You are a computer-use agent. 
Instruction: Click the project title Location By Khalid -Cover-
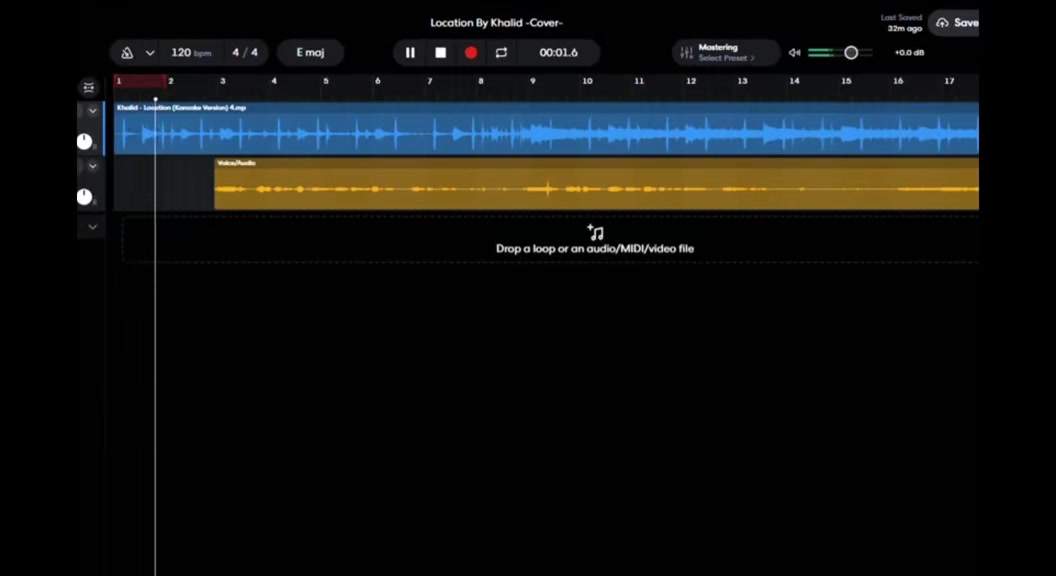coord(496,23)
